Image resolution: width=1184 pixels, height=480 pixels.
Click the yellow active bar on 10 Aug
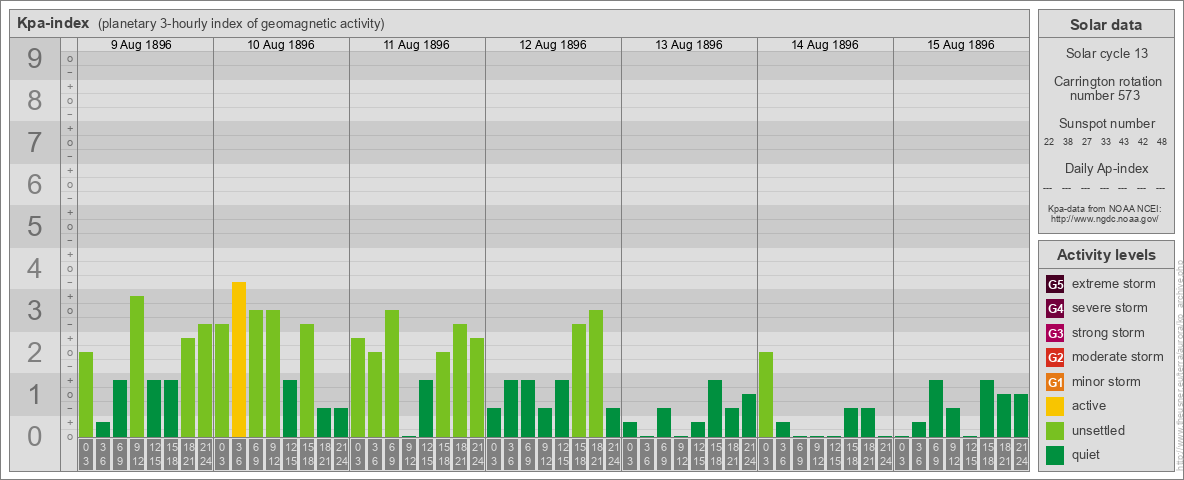239,359
